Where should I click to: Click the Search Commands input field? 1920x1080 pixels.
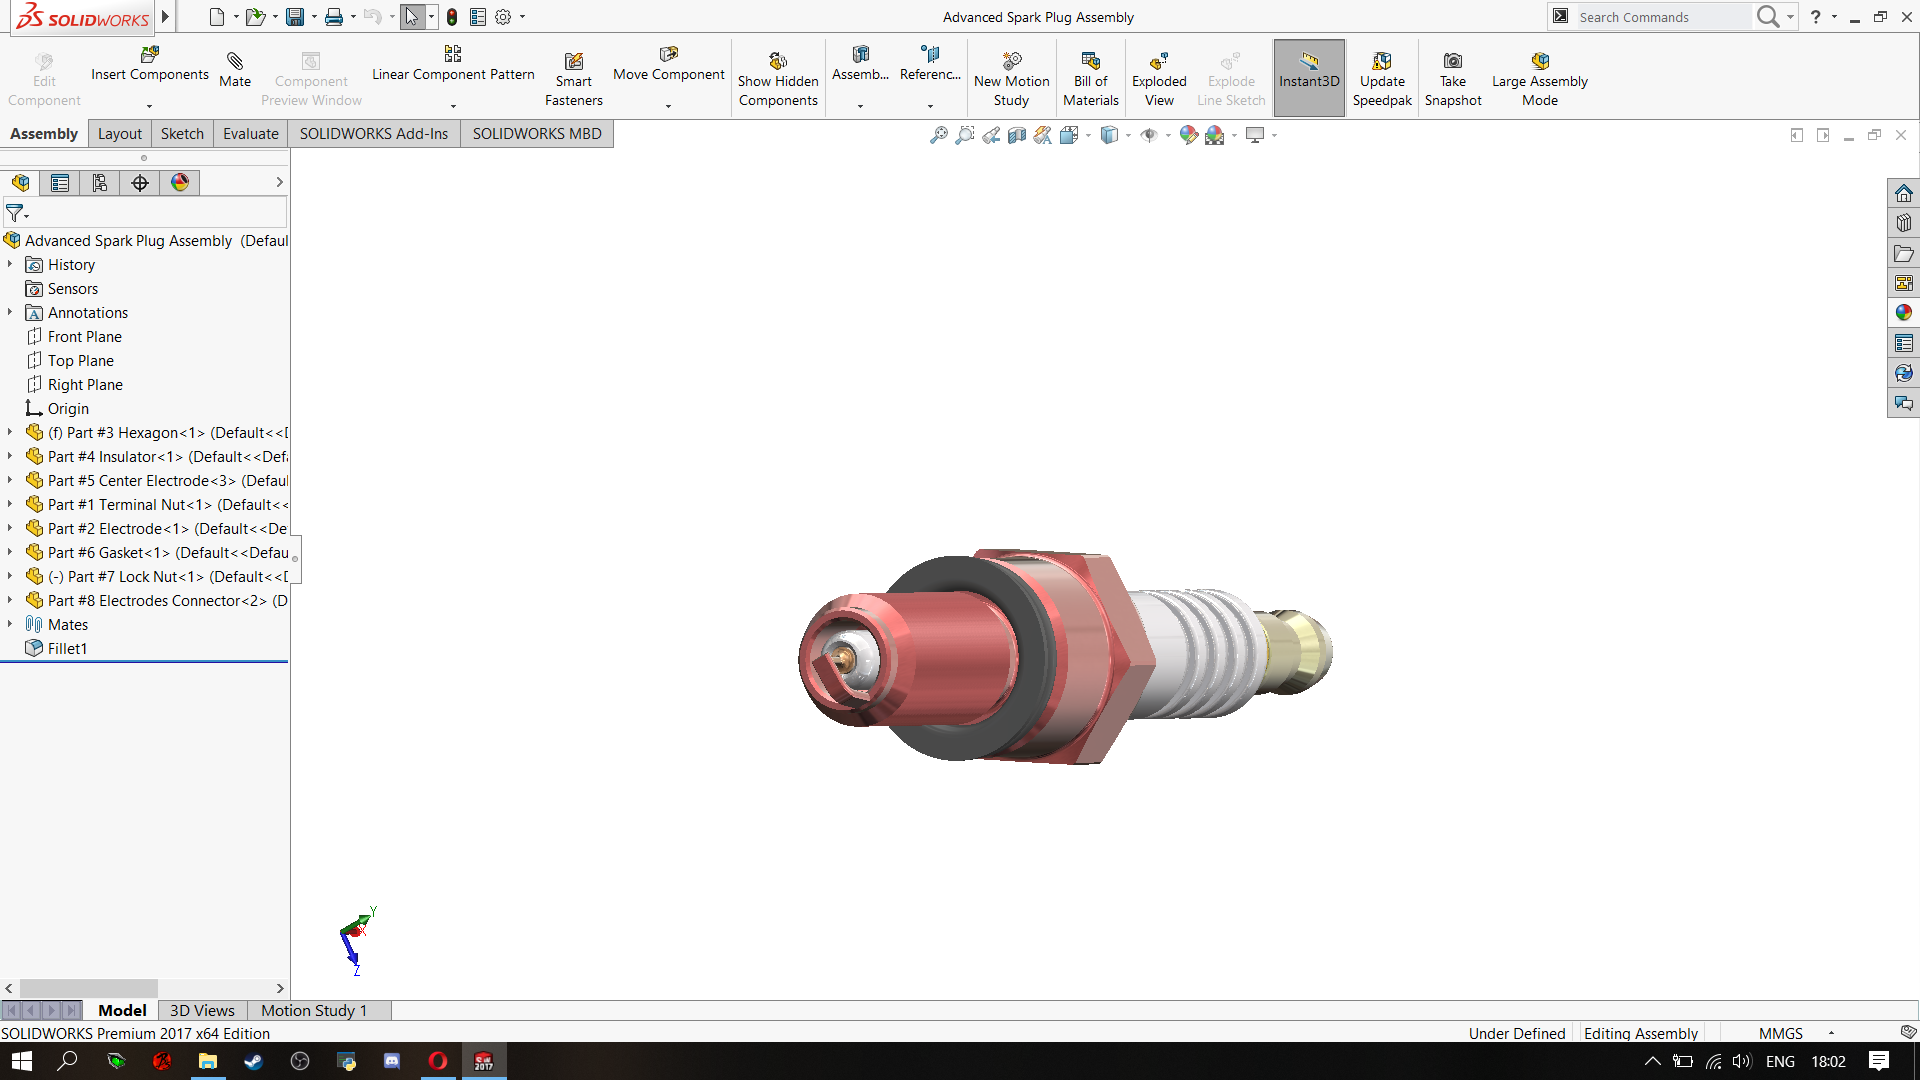1660,17
